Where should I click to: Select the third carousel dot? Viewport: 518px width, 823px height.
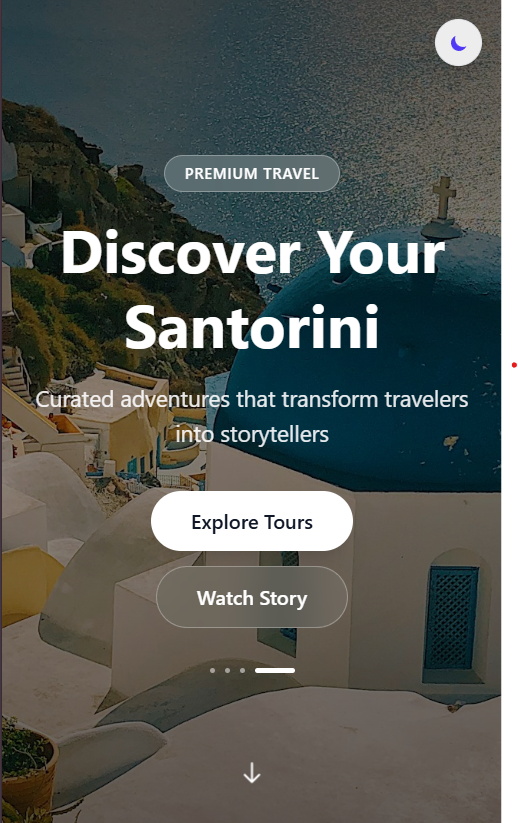pos(242,670)
